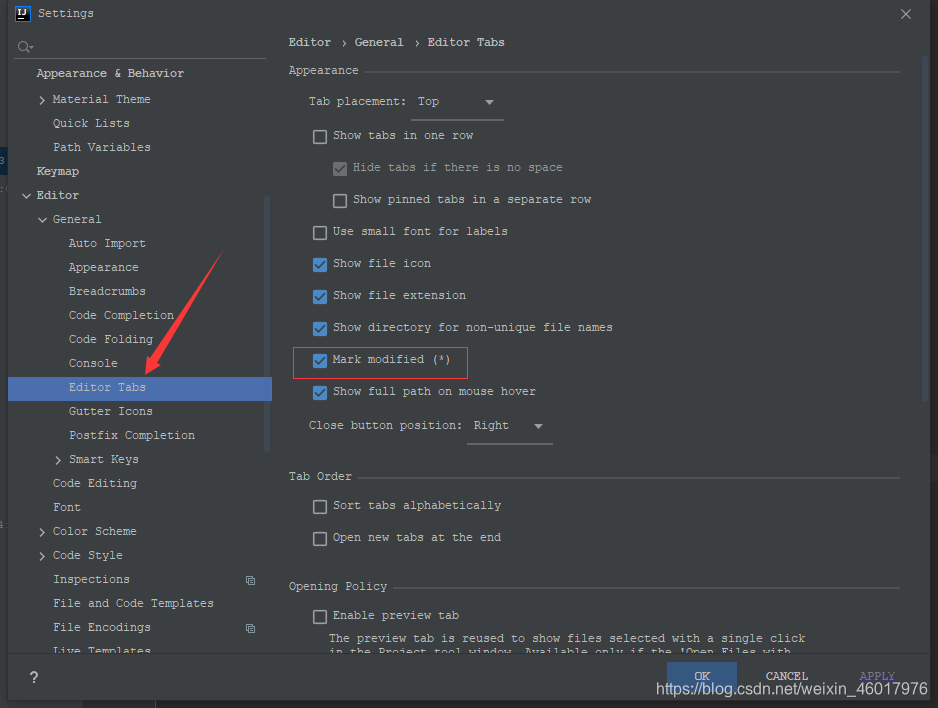Expand the Material Theme node
The width and height of the screenshot is (938, 708).
click(x=42, y=100)
